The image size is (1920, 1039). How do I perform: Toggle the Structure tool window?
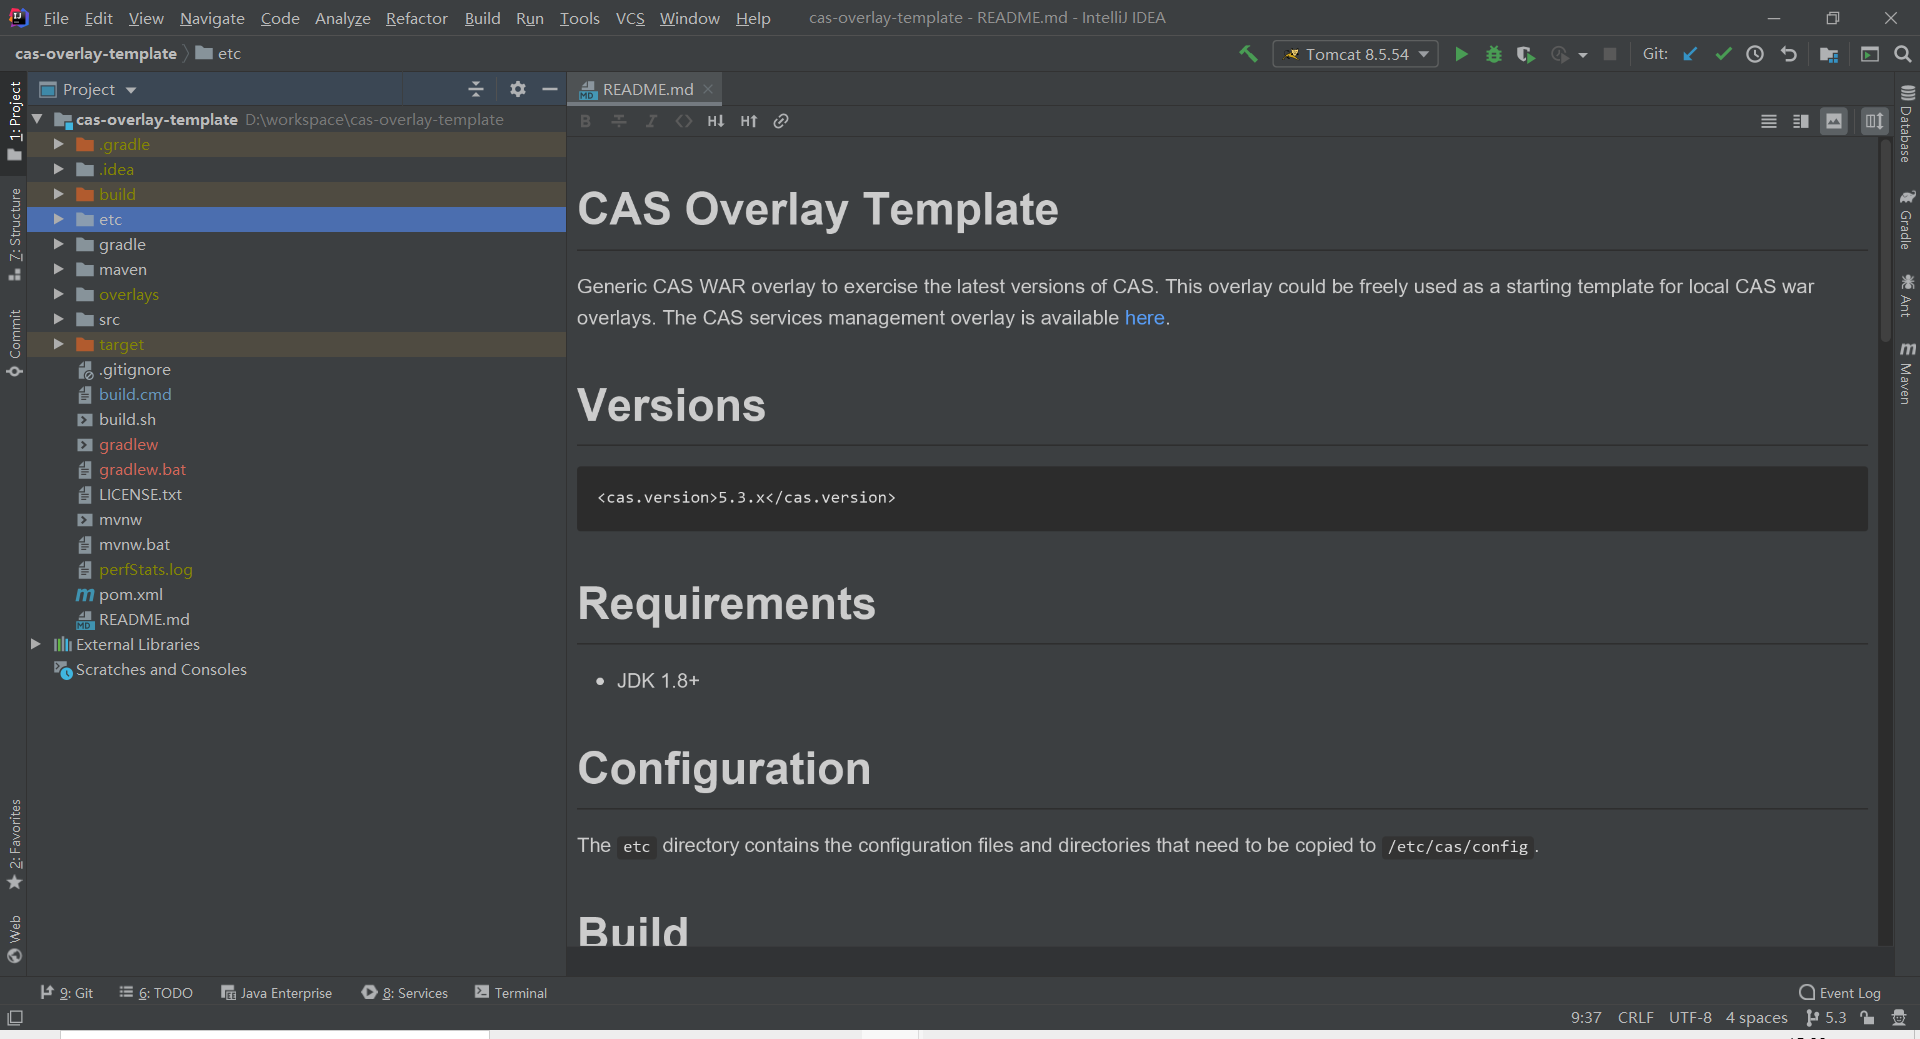click(15, 234)
